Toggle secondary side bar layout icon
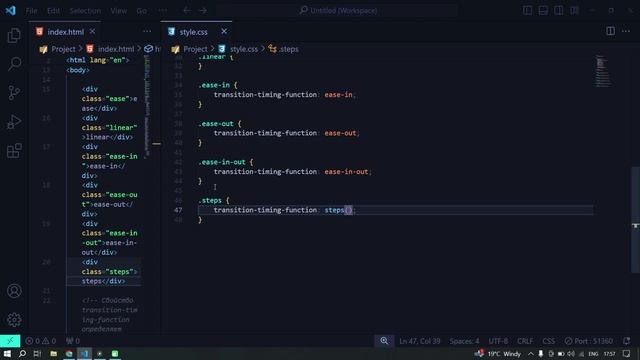Image resolution: width=640 pixels, height=360 pixels. [558, 11]
